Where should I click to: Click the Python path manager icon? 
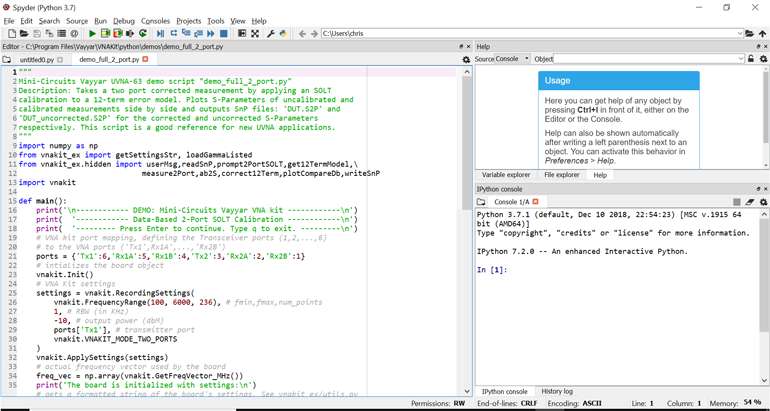tap(283, 34)
